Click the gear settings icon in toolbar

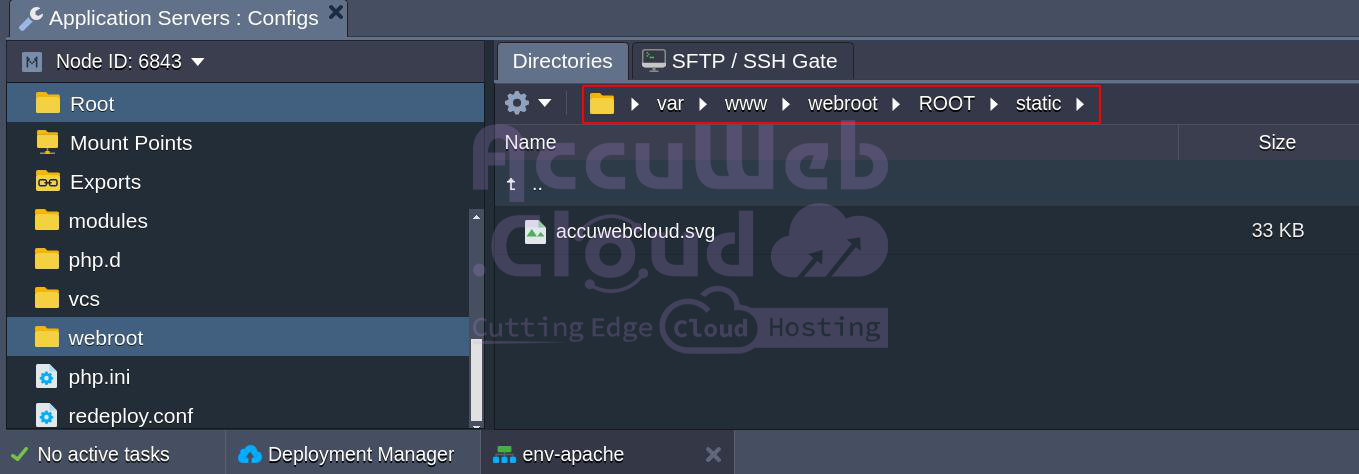click(516, 103)
